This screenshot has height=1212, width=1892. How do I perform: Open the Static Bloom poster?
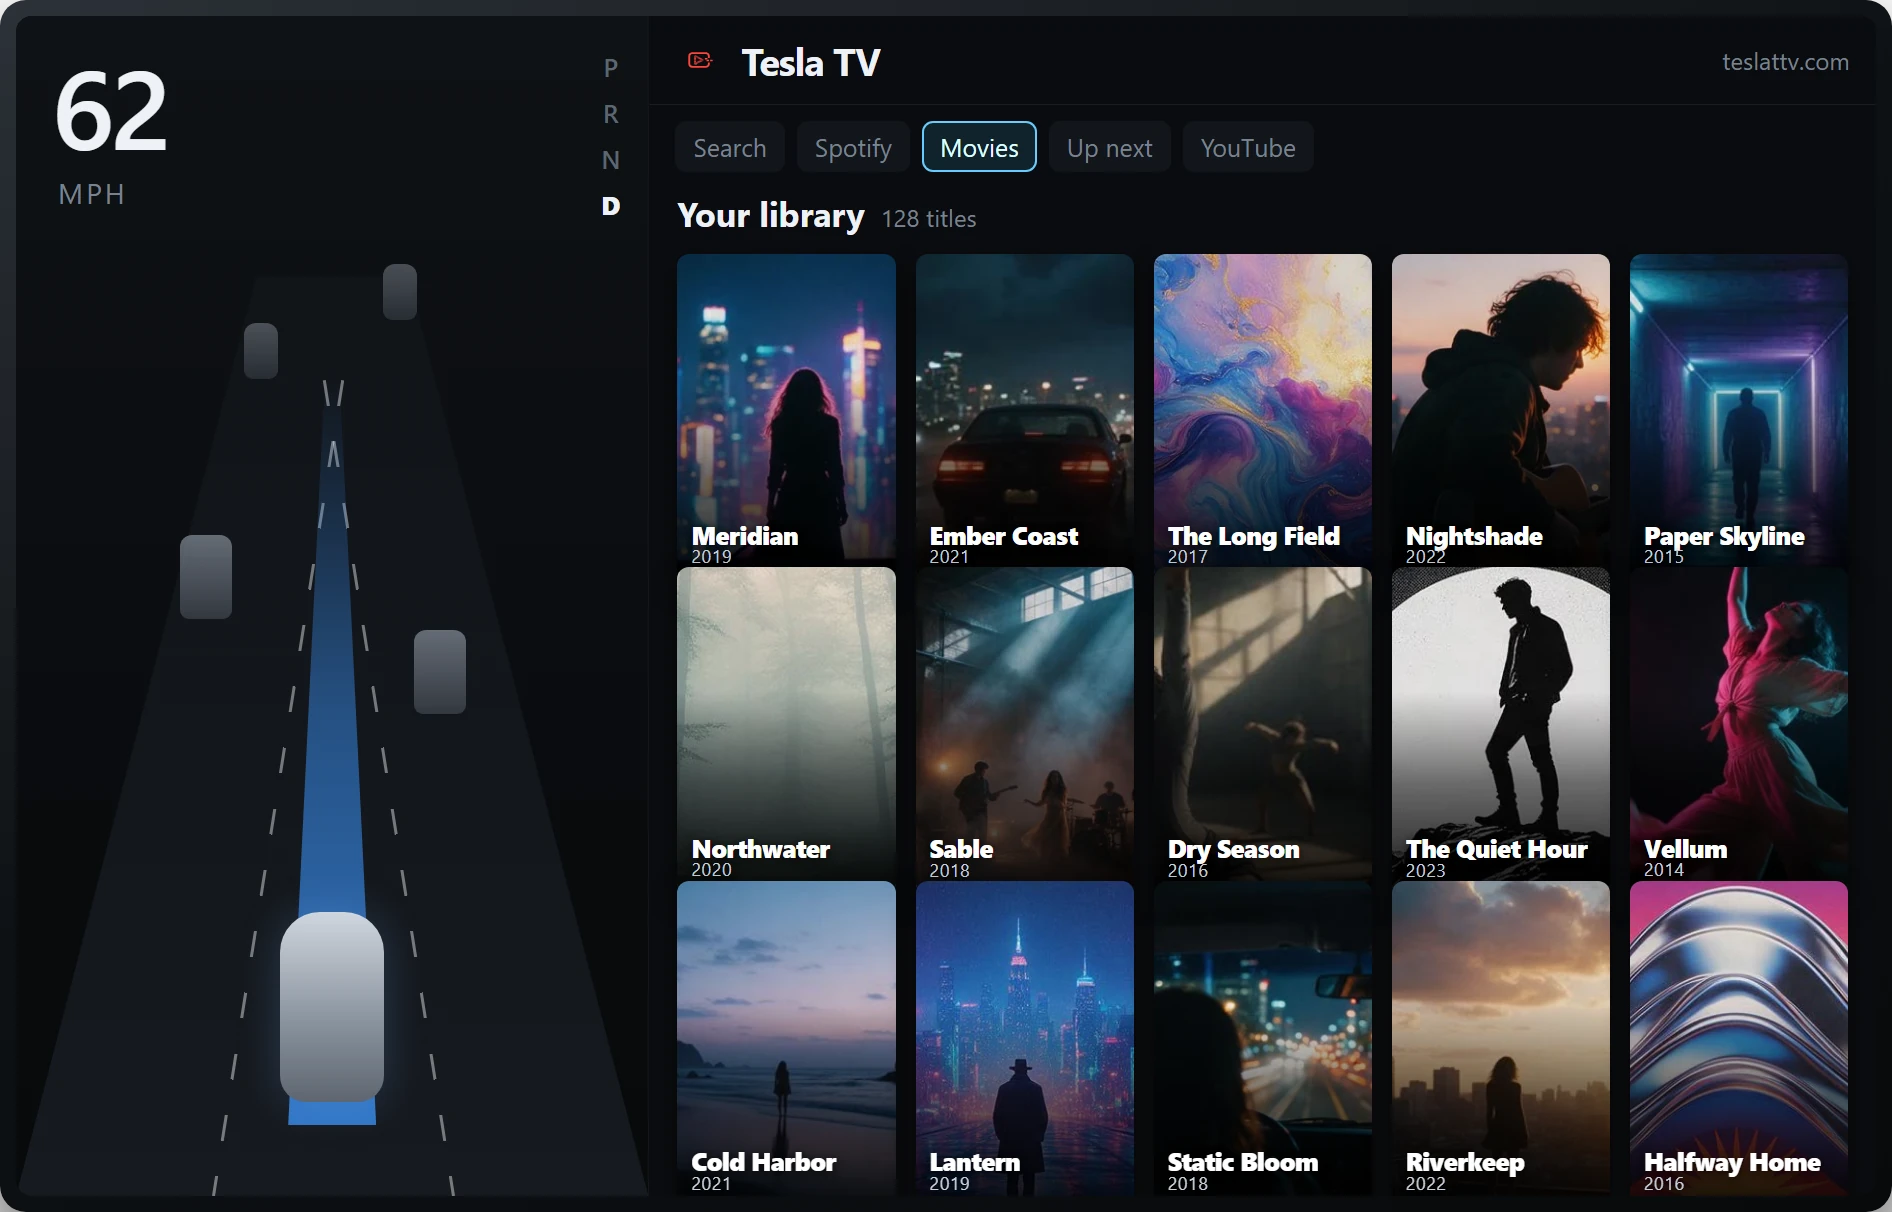tap(1263, 1038)
